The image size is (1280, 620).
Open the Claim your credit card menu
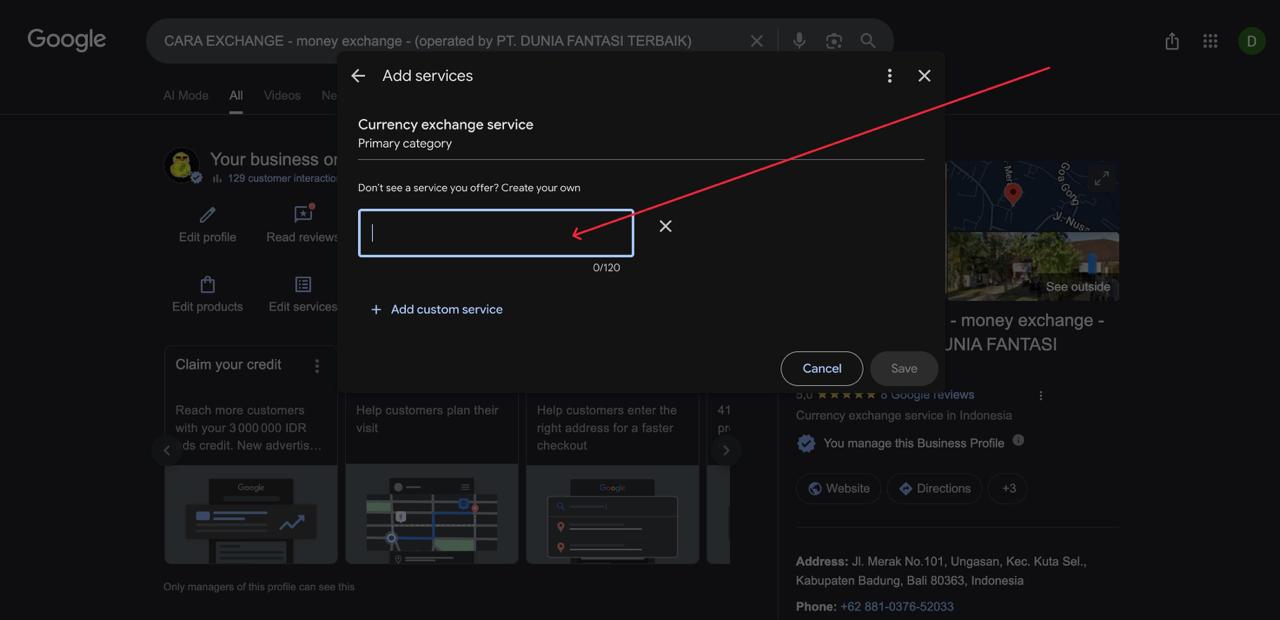click(x=317, y=366)
